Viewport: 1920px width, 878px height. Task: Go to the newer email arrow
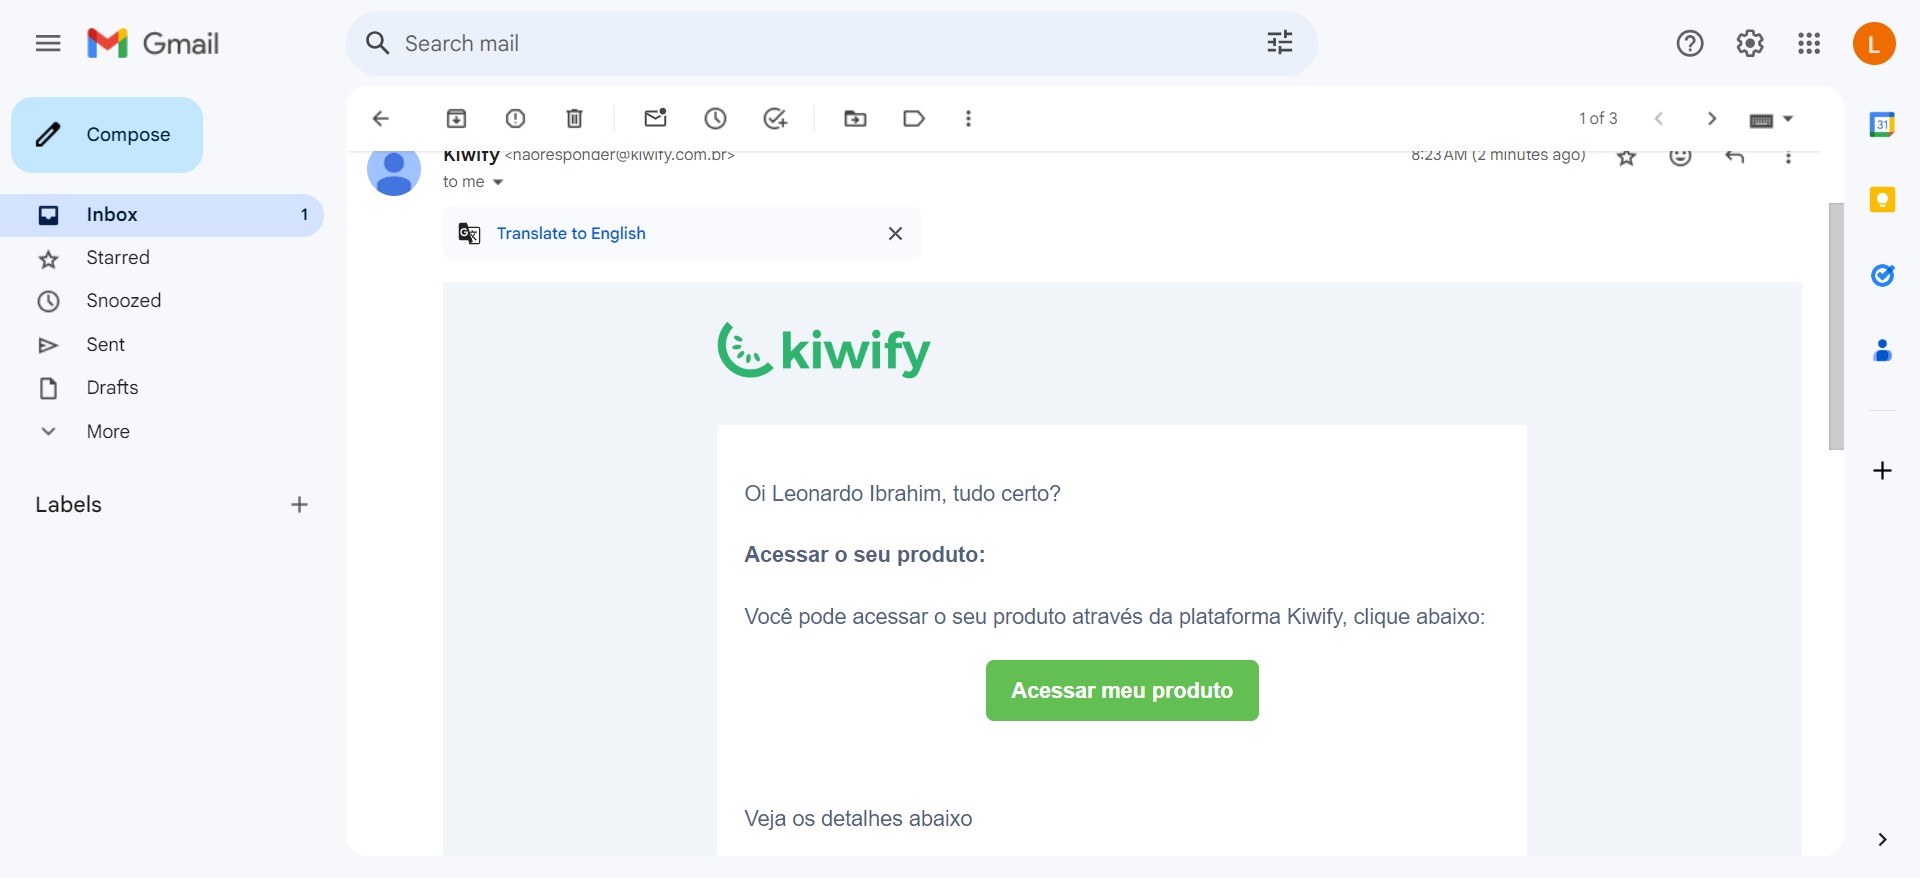1659,119
